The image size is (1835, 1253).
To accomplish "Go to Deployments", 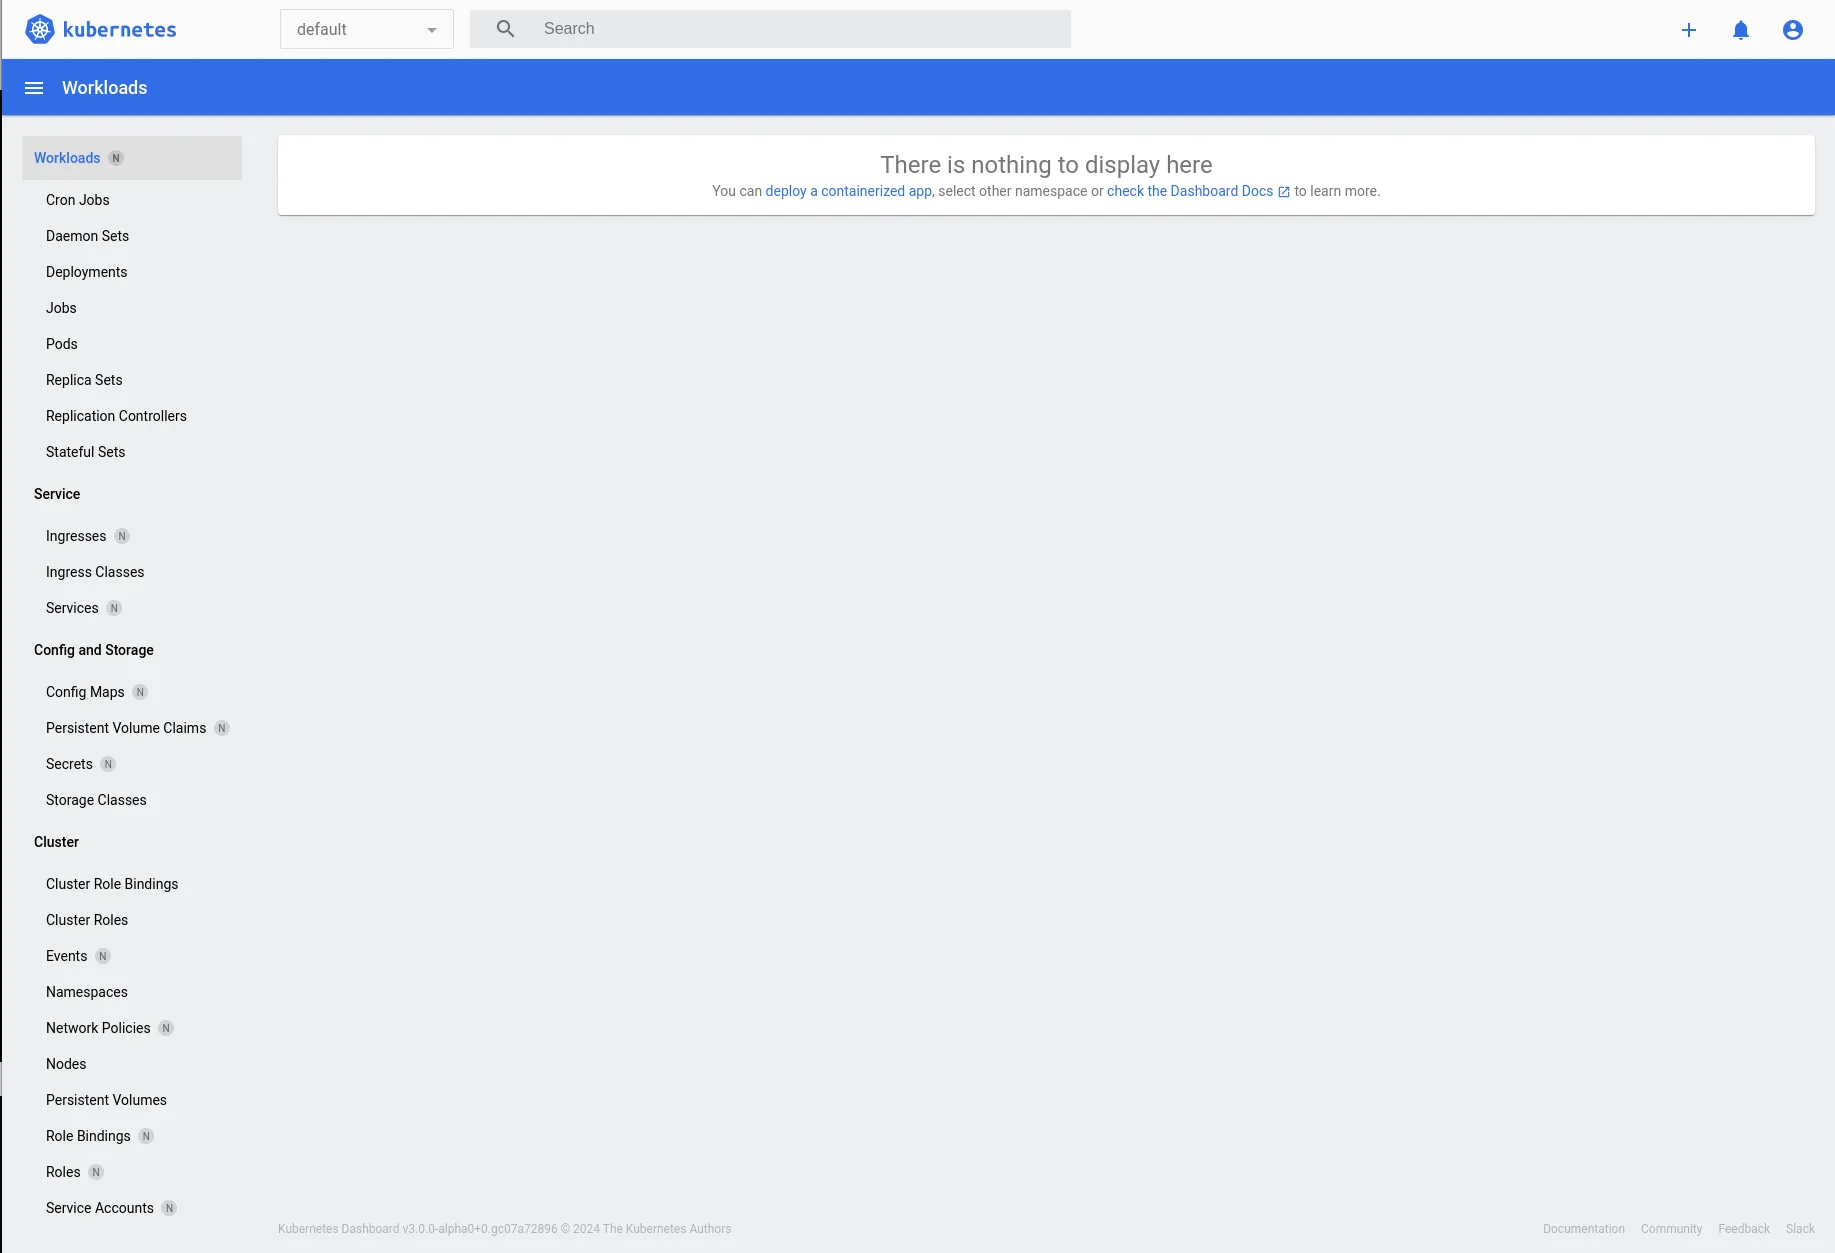I will pyautogui.click(x=86, y=272).
